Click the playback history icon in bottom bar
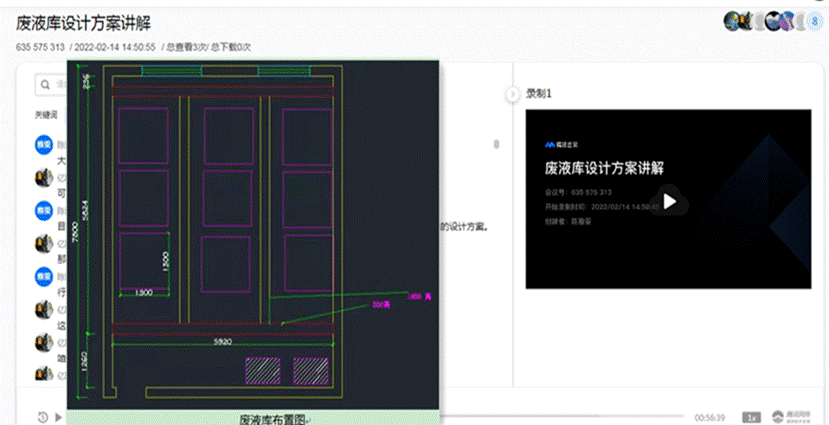This screenshot has height=425, width=829. click(43, 417)
